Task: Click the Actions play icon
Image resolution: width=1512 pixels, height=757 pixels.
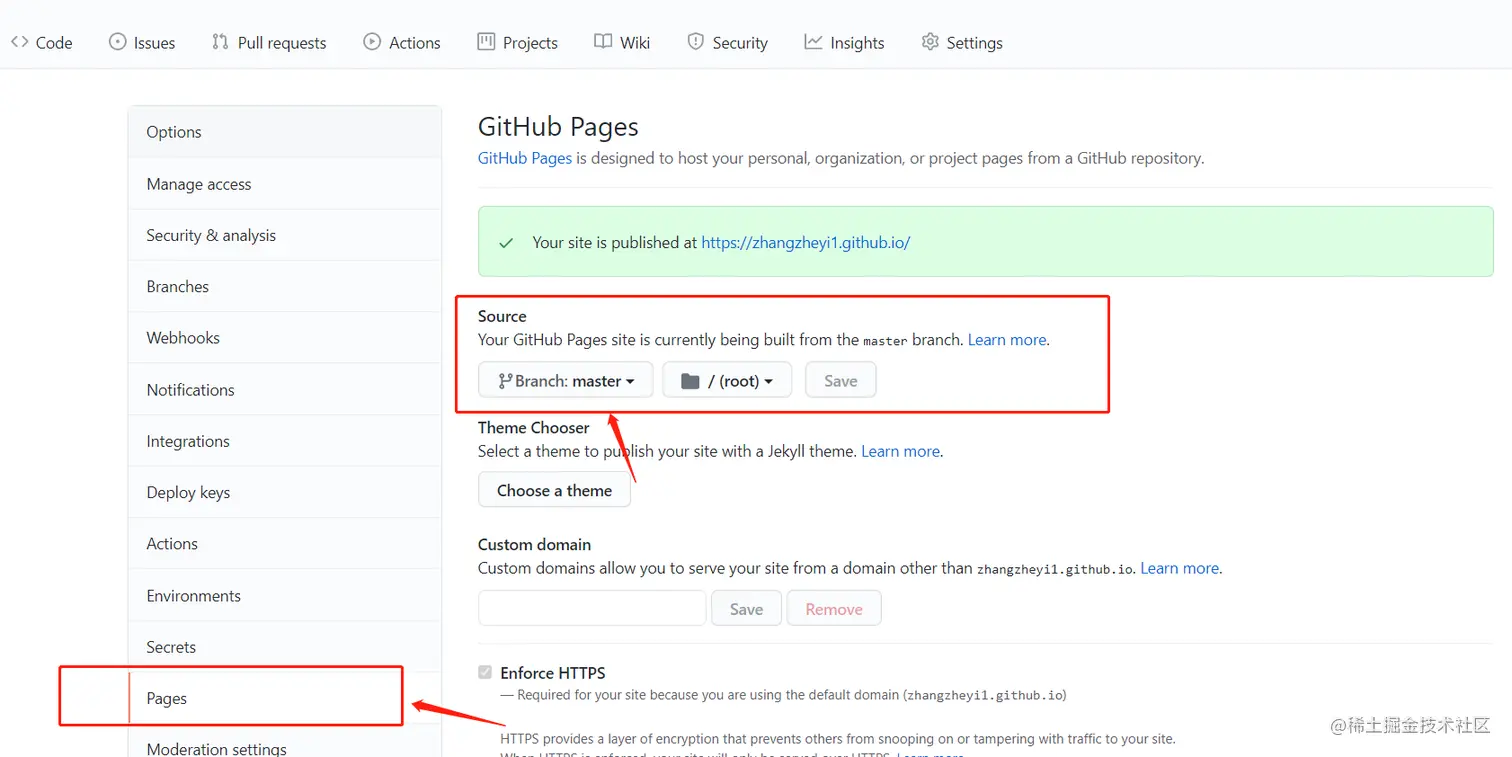Action: (x=372, y=42)
